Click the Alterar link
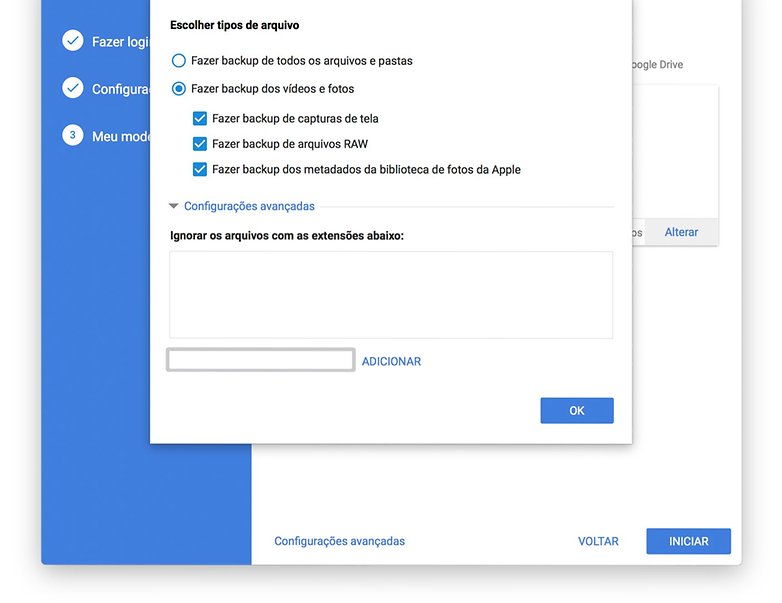 click(x=681, y=232)
